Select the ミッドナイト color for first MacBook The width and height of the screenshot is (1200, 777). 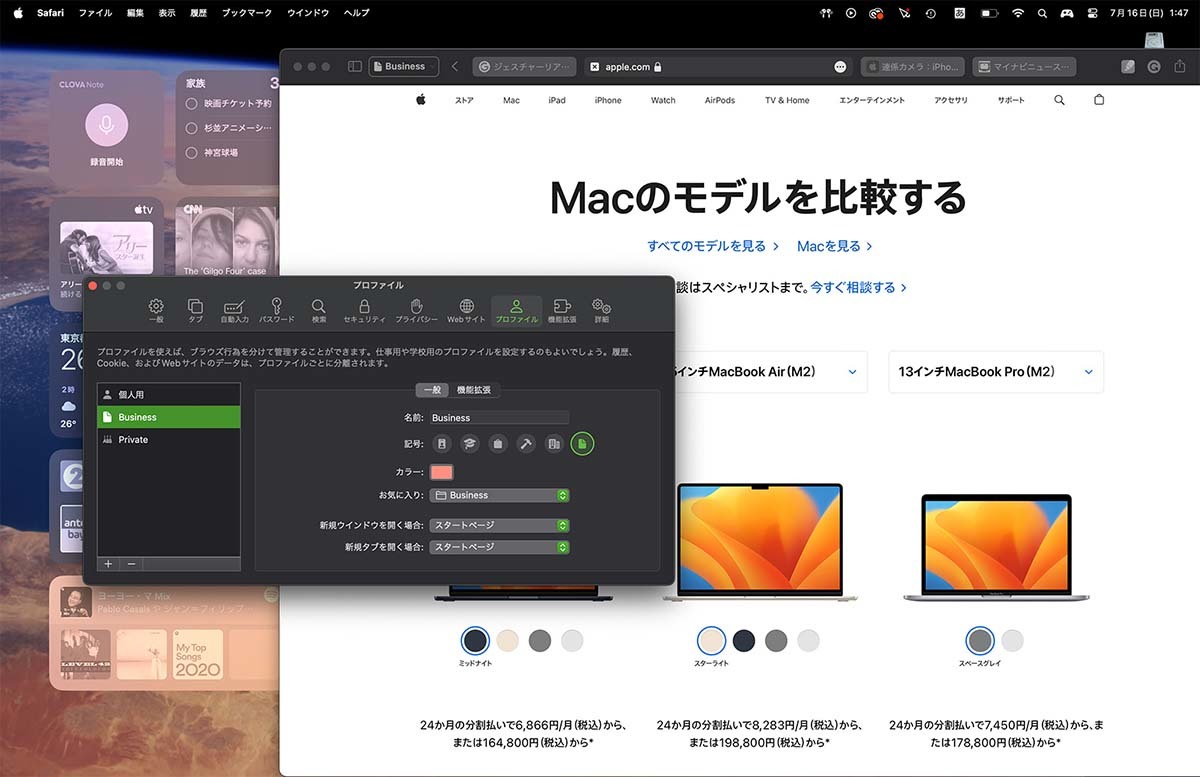[x=475, y=640]
